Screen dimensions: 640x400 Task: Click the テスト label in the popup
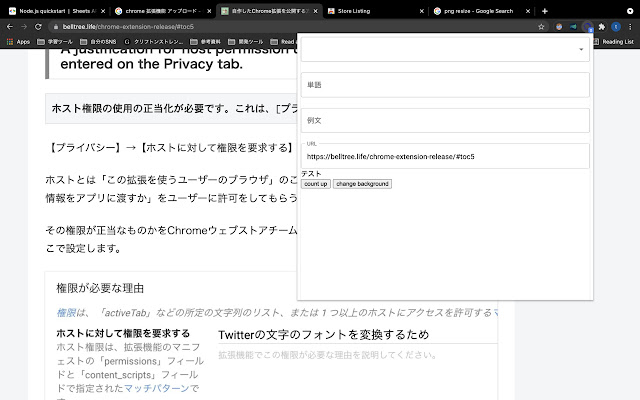point(311,174)
